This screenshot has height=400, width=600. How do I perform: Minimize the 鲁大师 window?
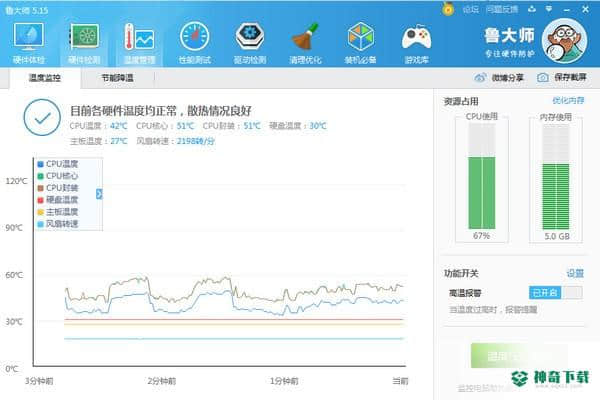coord(567,9)
